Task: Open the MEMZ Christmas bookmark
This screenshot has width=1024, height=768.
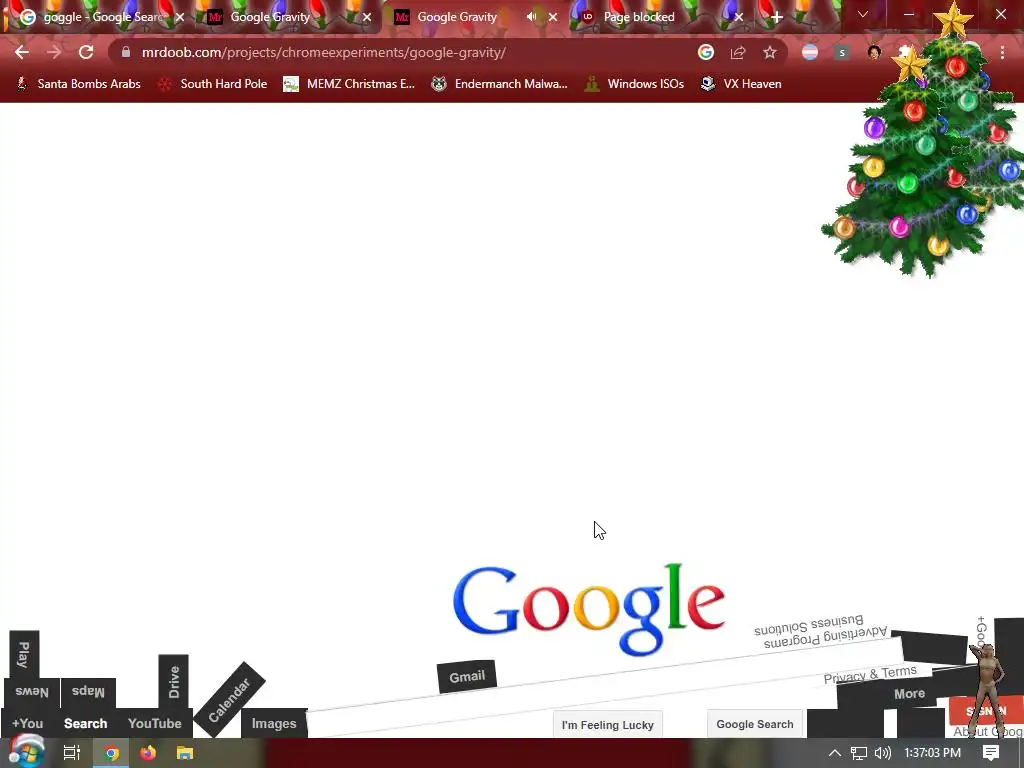Action: click(349, 84)
